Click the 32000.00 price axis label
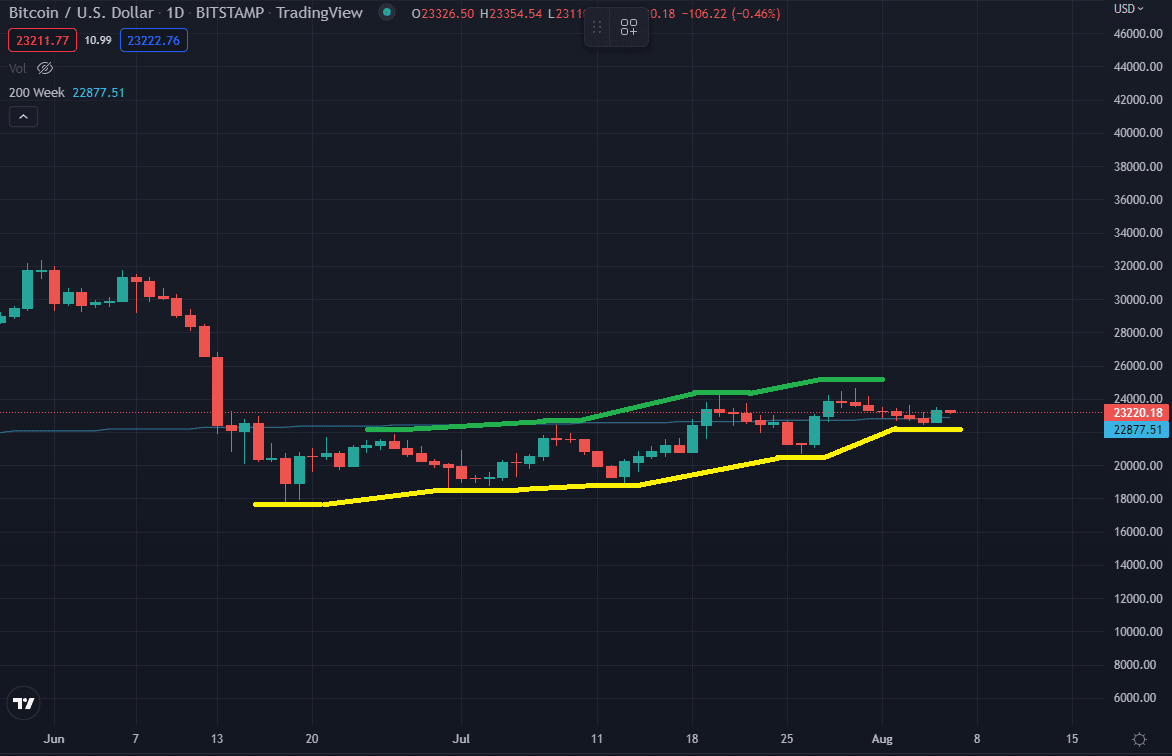1172x756 pixels. (x=1138, y=266)
